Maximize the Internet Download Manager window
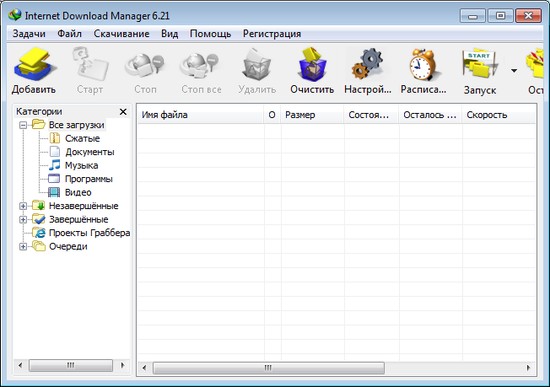Image resolution: width=550 pixels, height=387 pixels. (501, 16)
